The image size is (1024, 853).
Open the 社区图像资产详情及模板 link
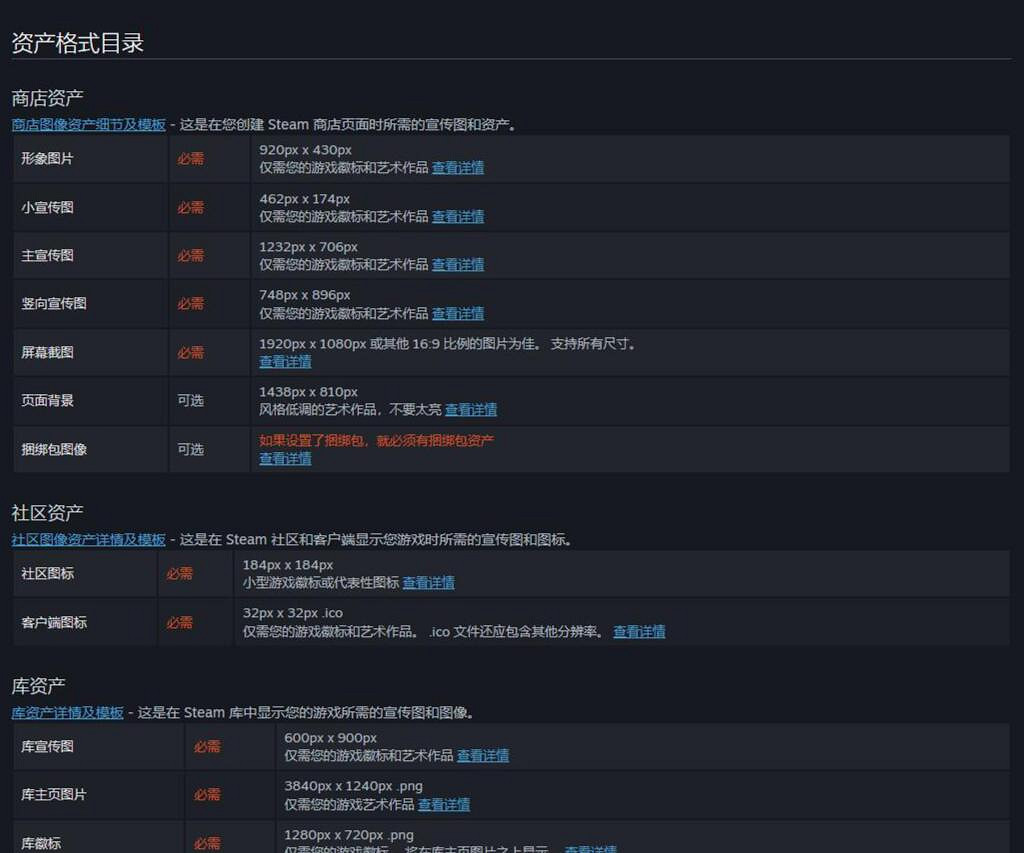coord(87,538)
